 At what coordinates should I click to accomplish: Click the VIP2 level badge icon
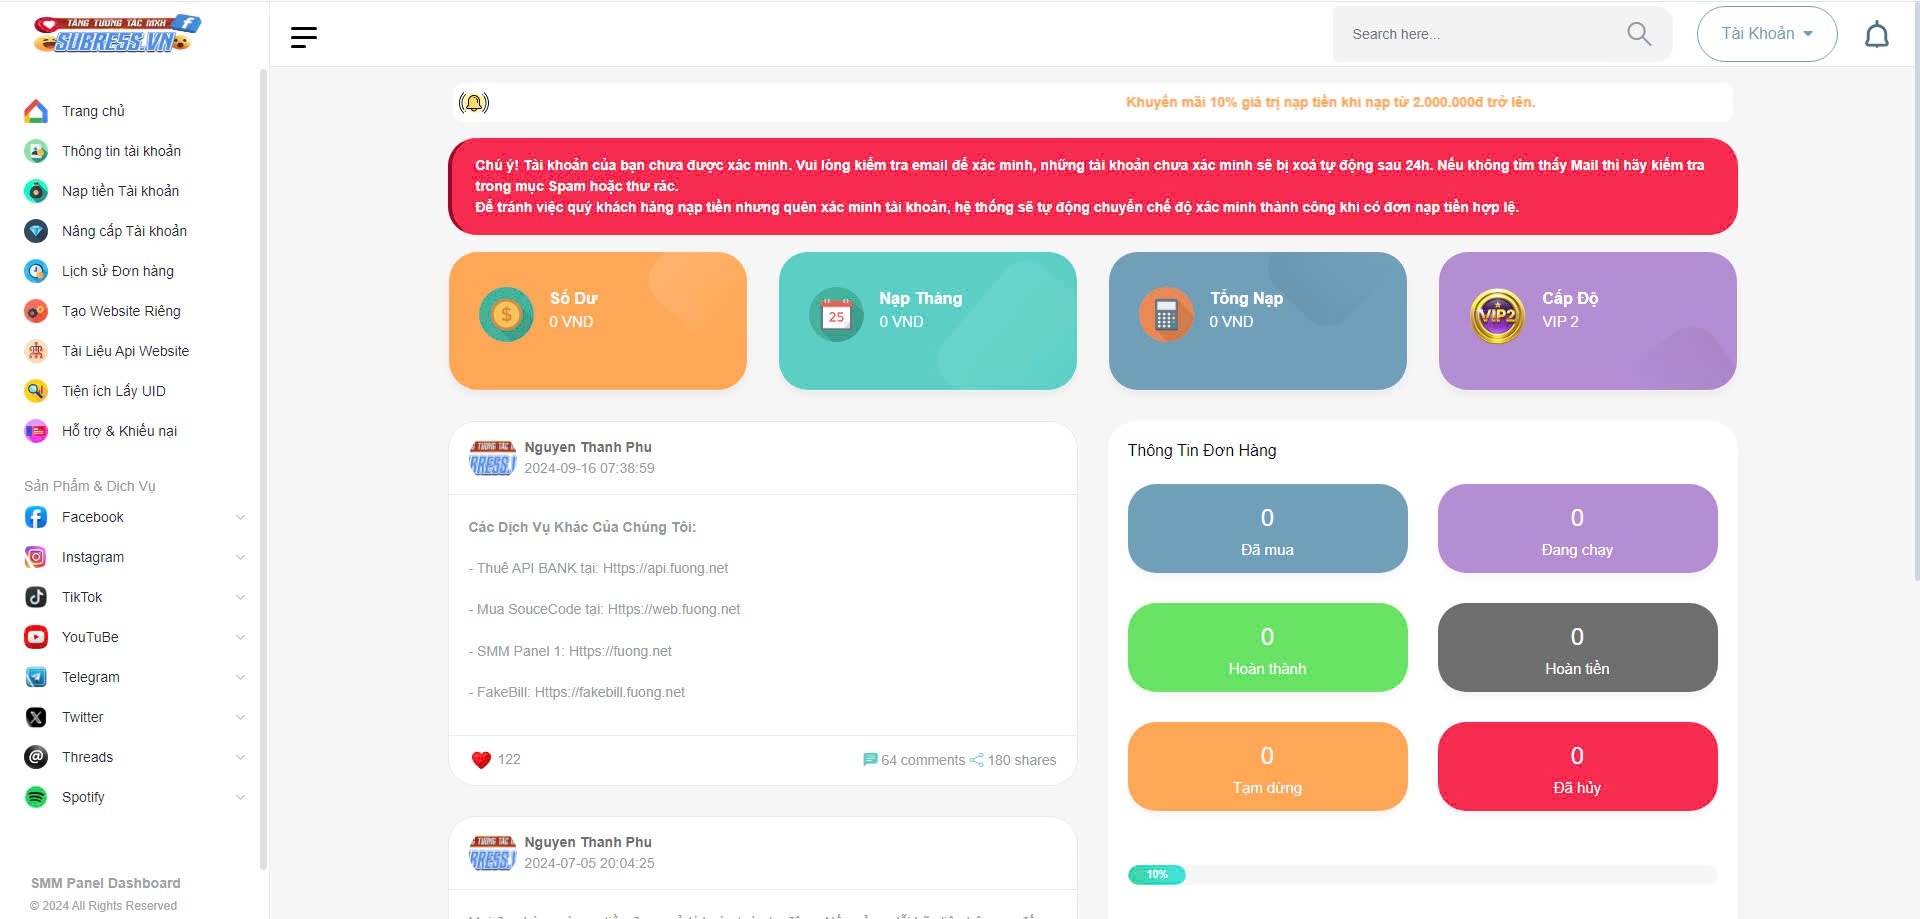coord(1496,316)
